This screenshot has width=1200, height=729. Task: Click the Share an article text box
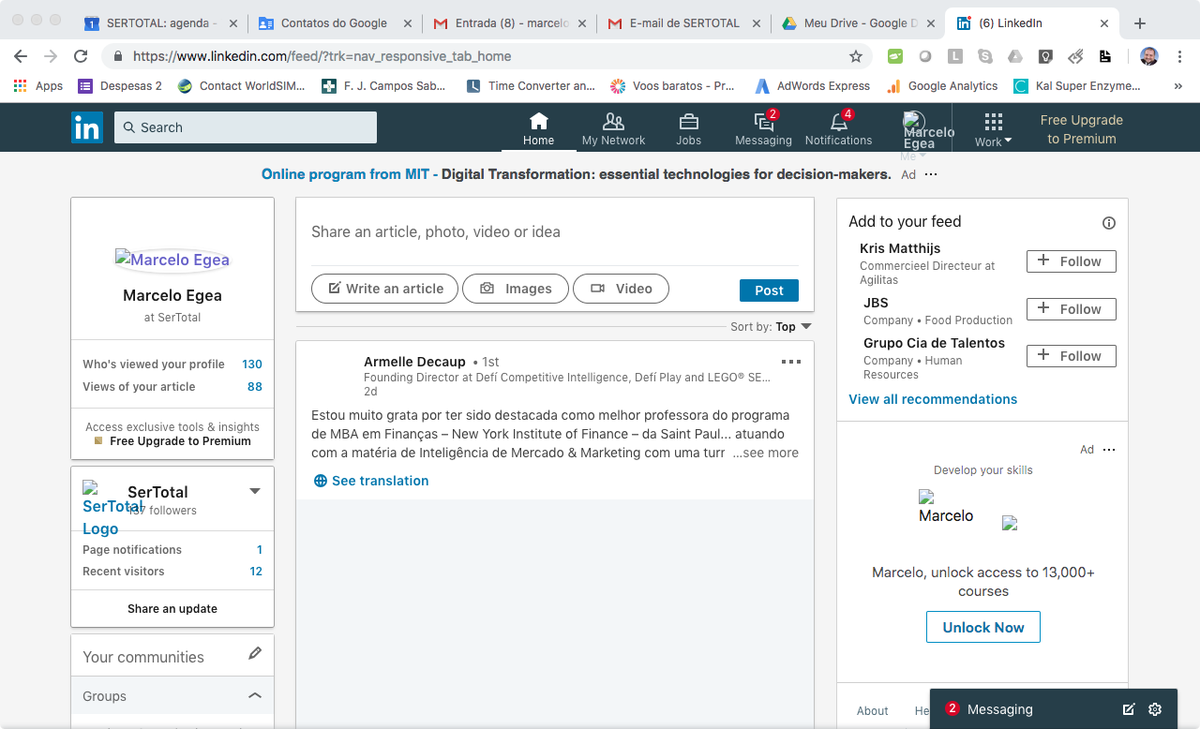point(554,232)
